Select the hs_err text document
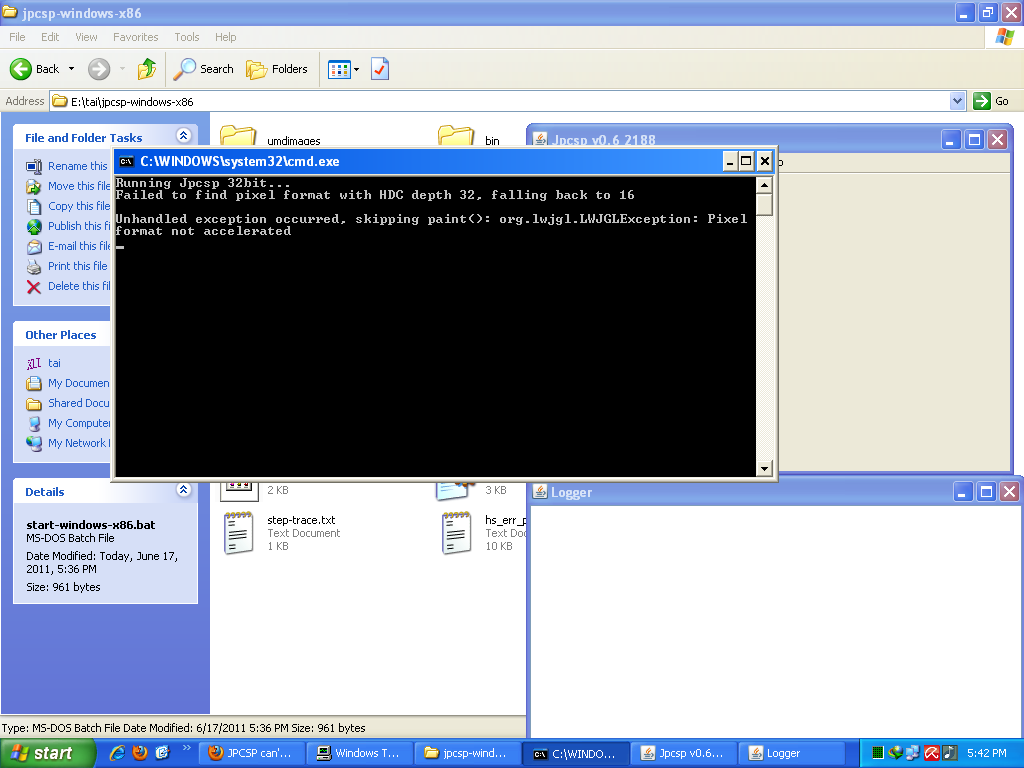 (x=485, y=533)
